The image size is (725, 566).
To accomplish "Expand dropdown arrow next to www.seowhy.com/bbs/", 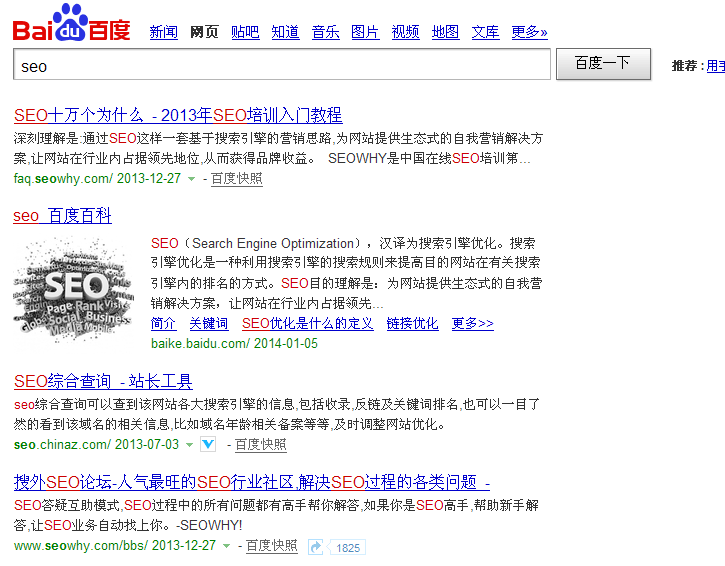I will click(x=227, y=546).
